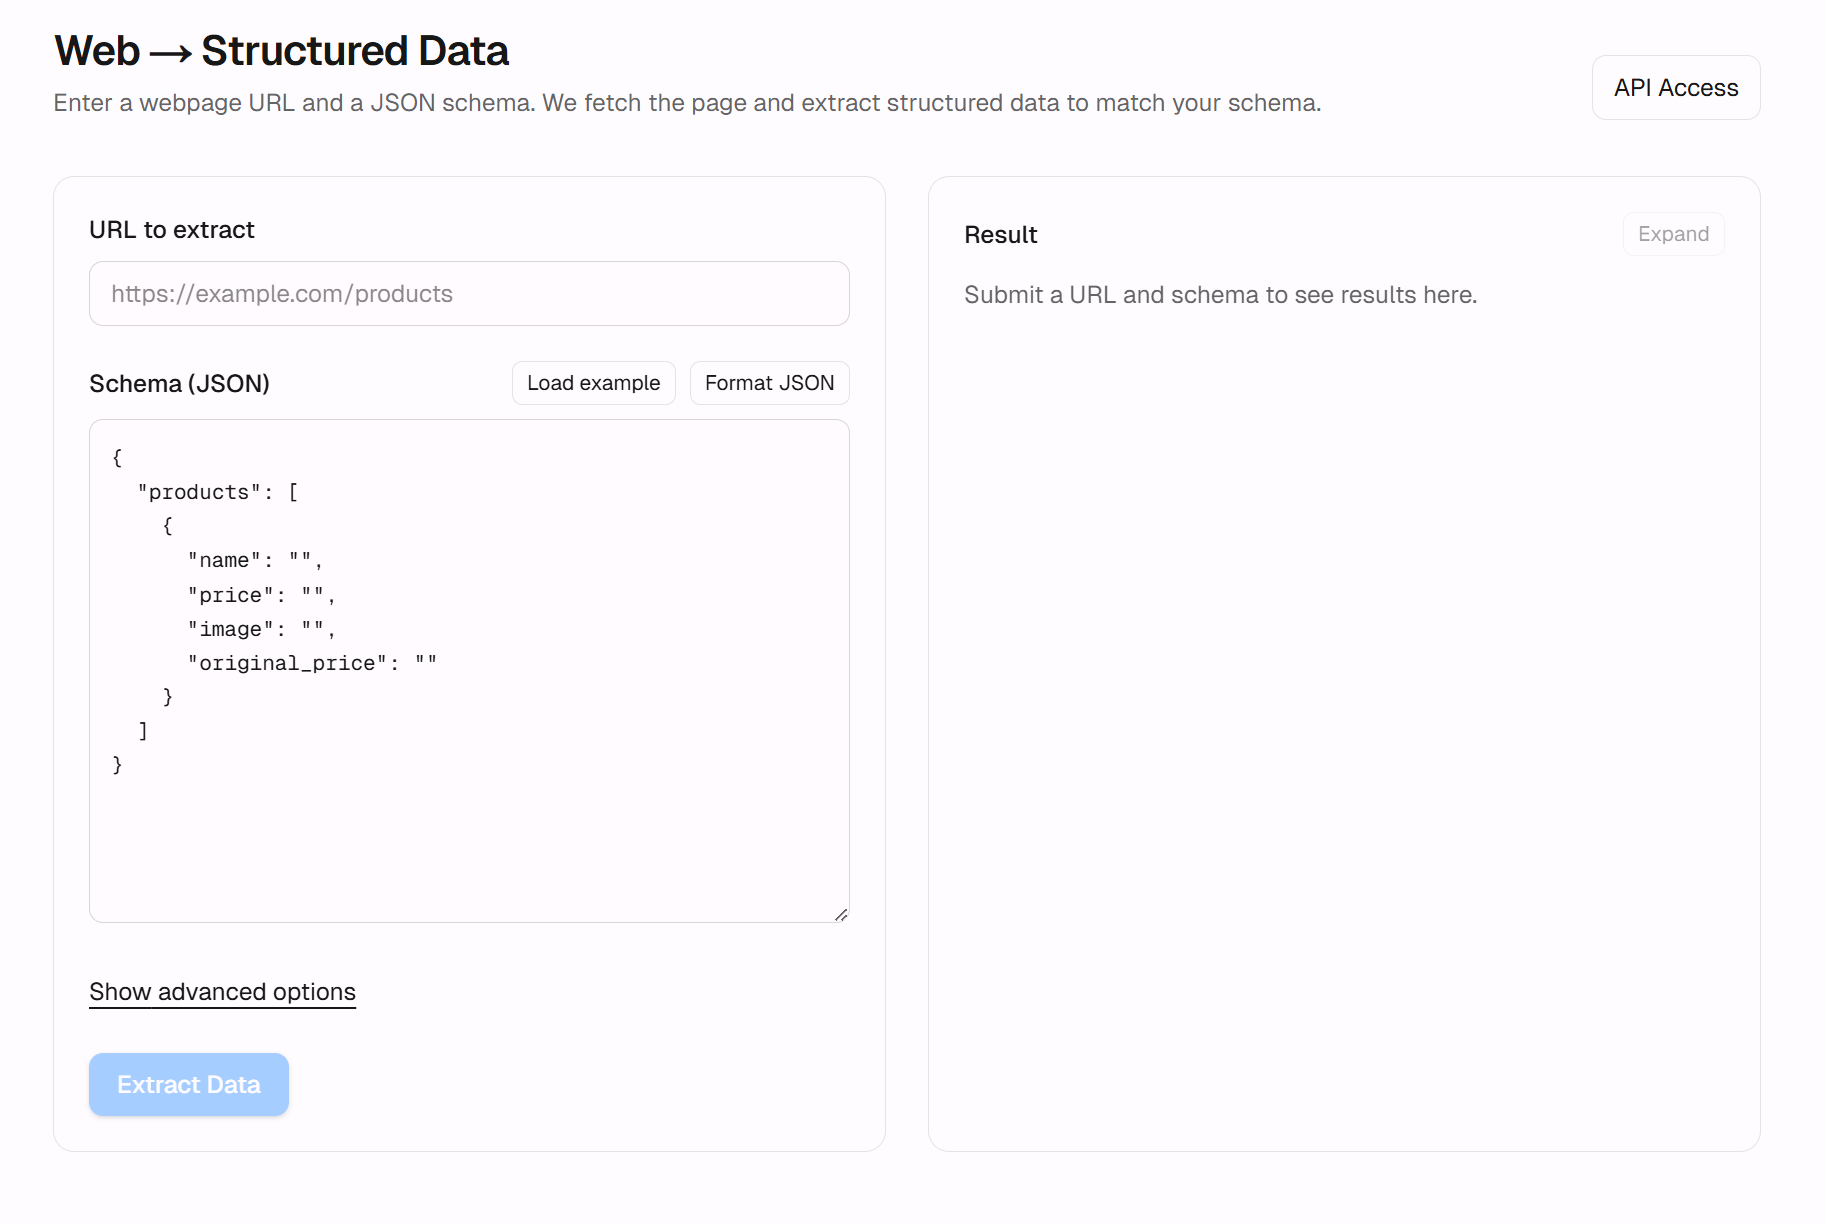
Task: Grab the schema textarea resize handle
Action: [x=841, y=914]
